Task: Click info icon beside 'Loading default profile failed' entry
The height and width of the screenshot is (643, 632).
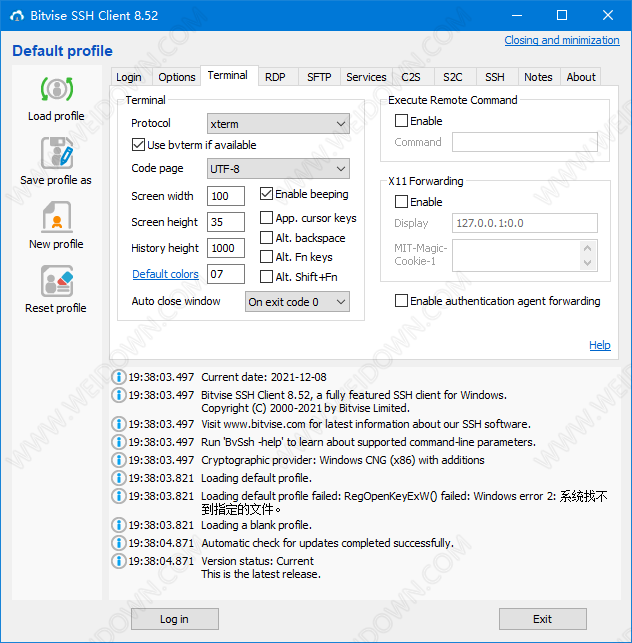Action: pos(119,496)
